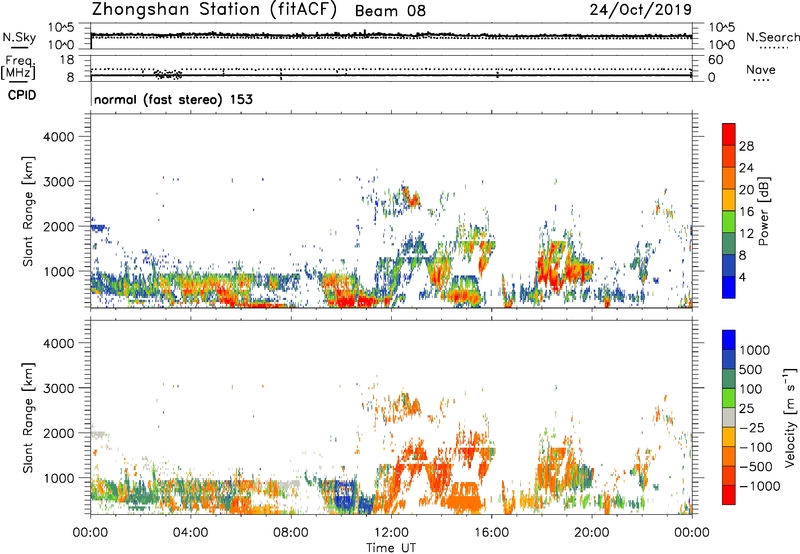Click "Slant Range [km]" label of velocity panel
The height and width of the screenshot is (554, 800).
click(x=28, y=418)
